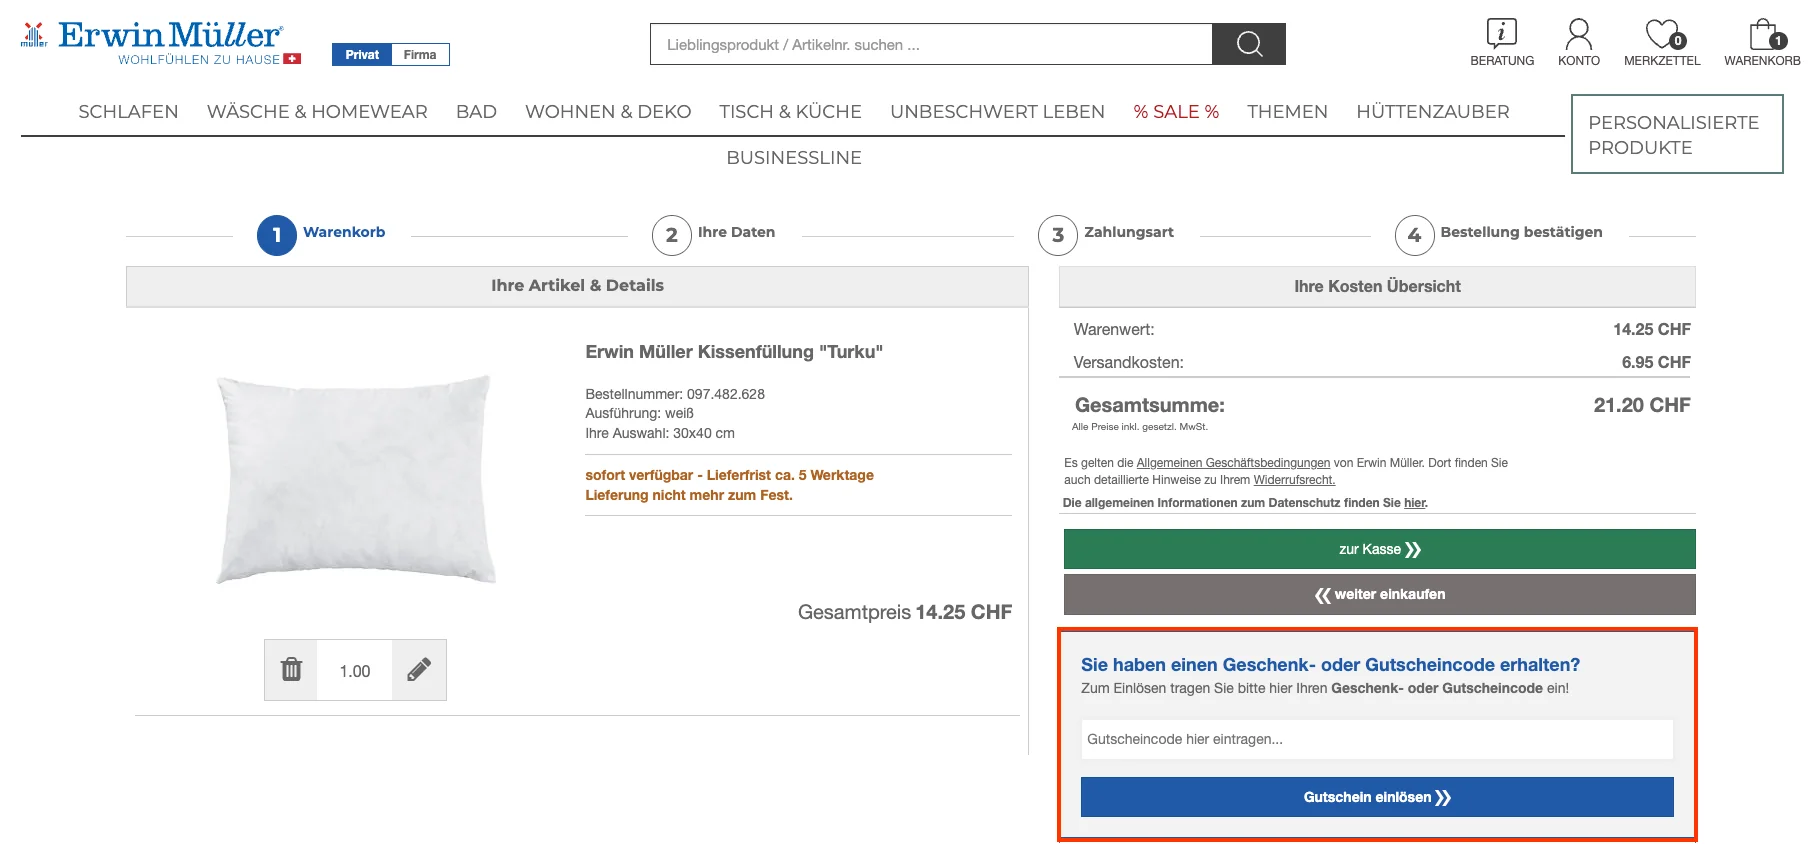Click the Erwin Müller logo
This screenshot has width=1820, height=844.
tap(161, 43)
